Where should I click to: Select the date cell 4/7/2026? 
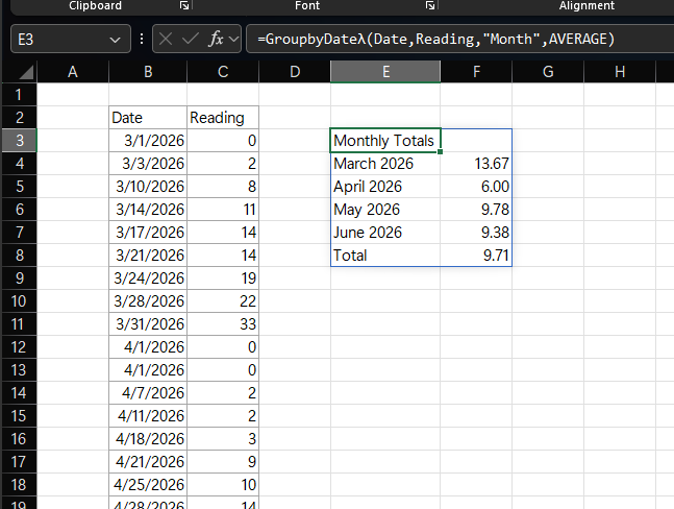click(x=148, y=392)
